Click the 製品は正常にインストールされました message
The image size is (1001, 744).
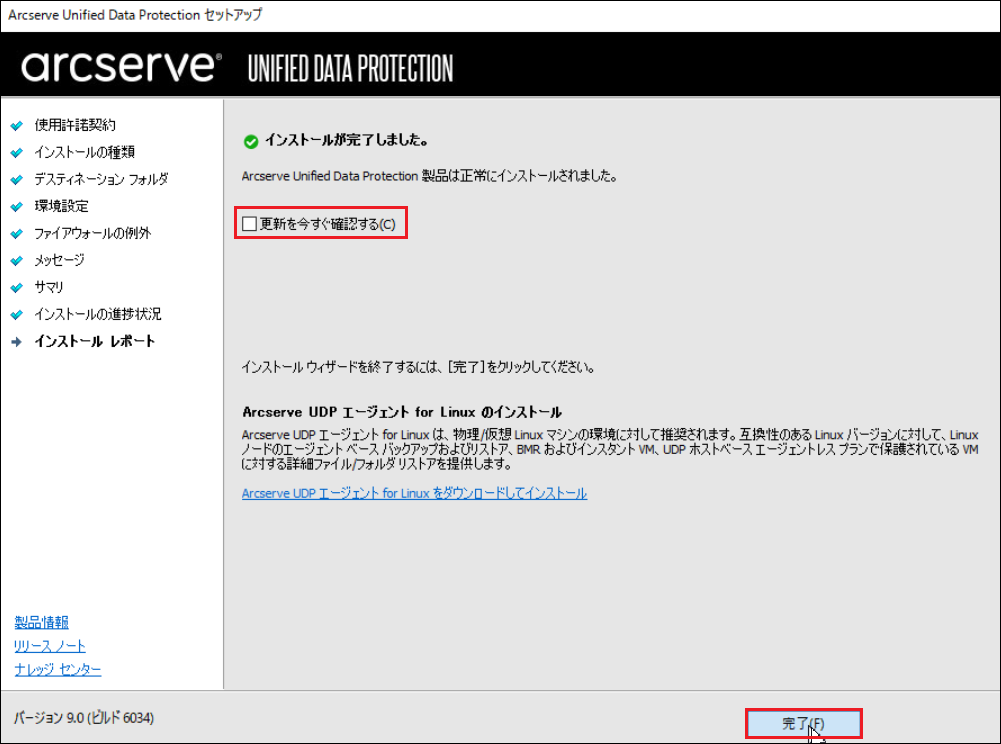click(430, 176)
